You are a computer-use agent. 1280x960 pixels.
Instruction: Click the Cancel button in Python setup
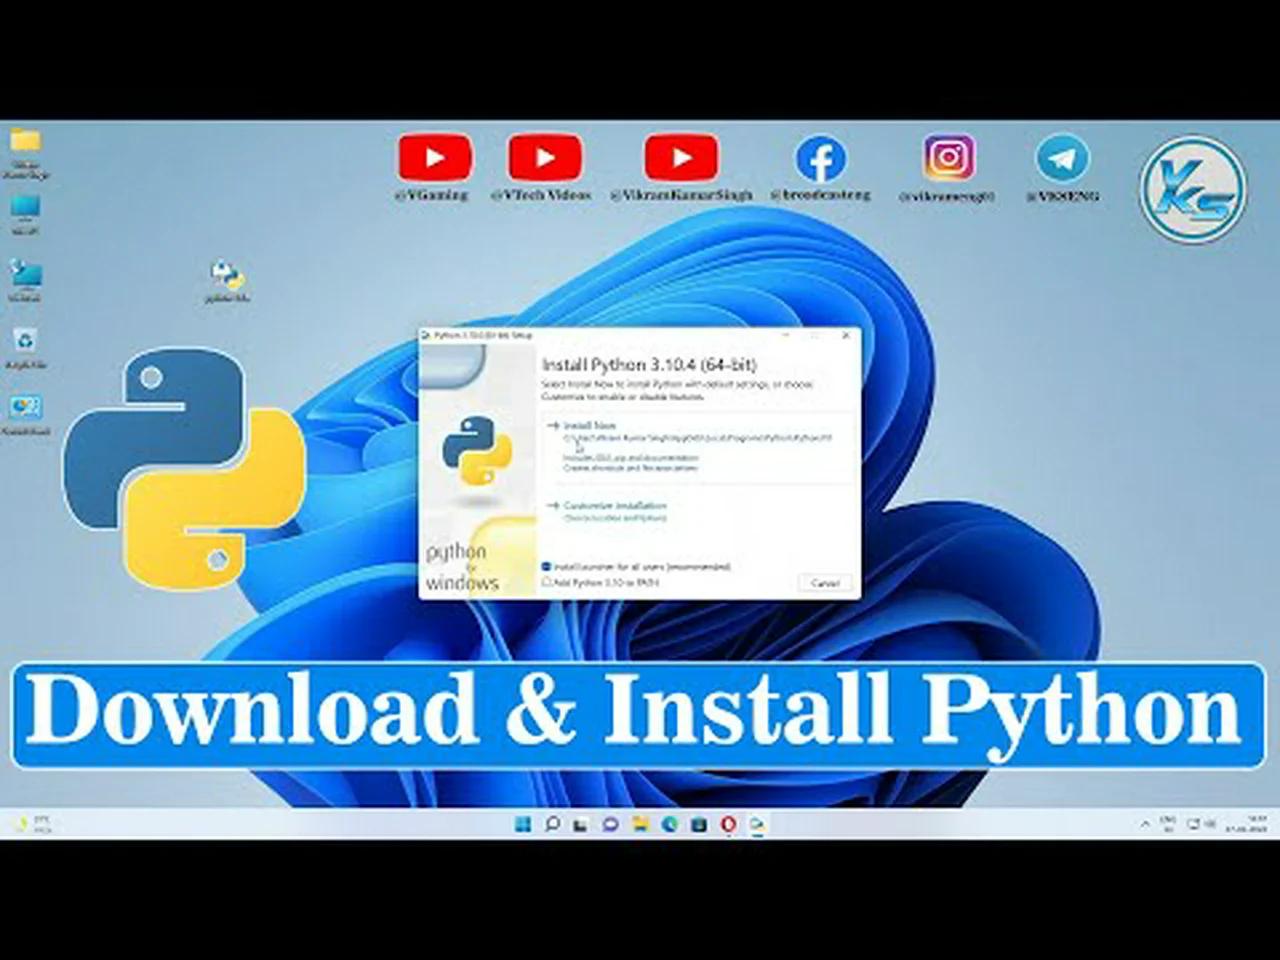click(825, 582)
